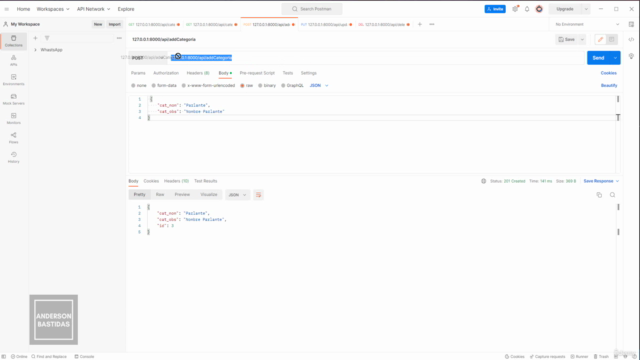Open the settings gear in the header
640x360 pixels.
click(x=515, y=9)
